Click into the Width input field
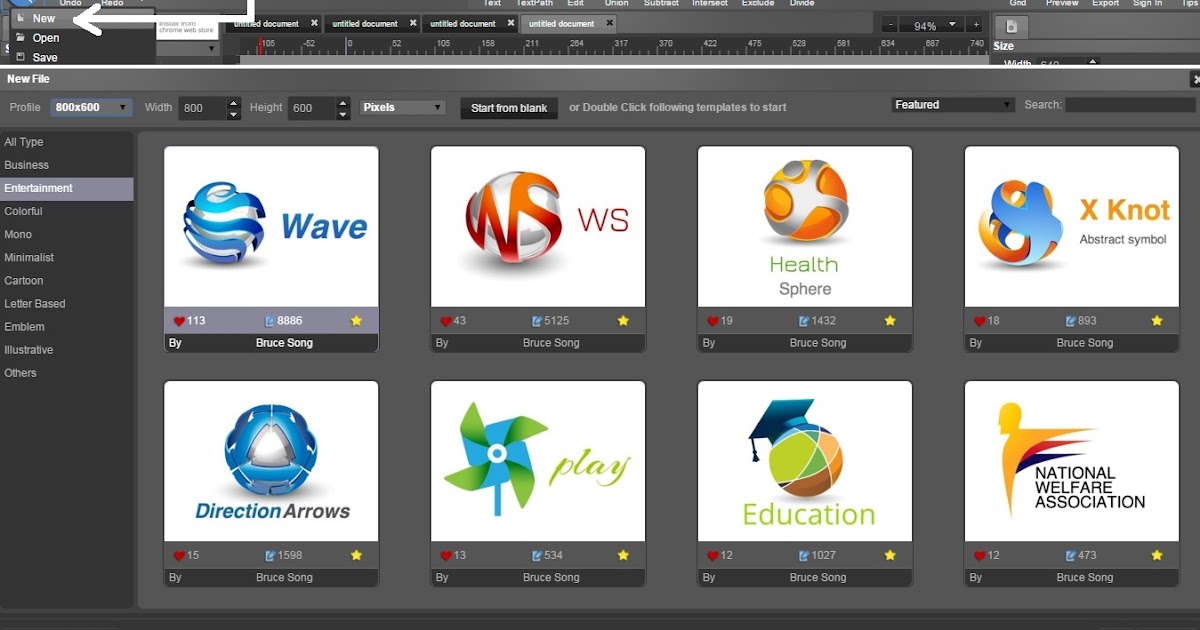 203,108
